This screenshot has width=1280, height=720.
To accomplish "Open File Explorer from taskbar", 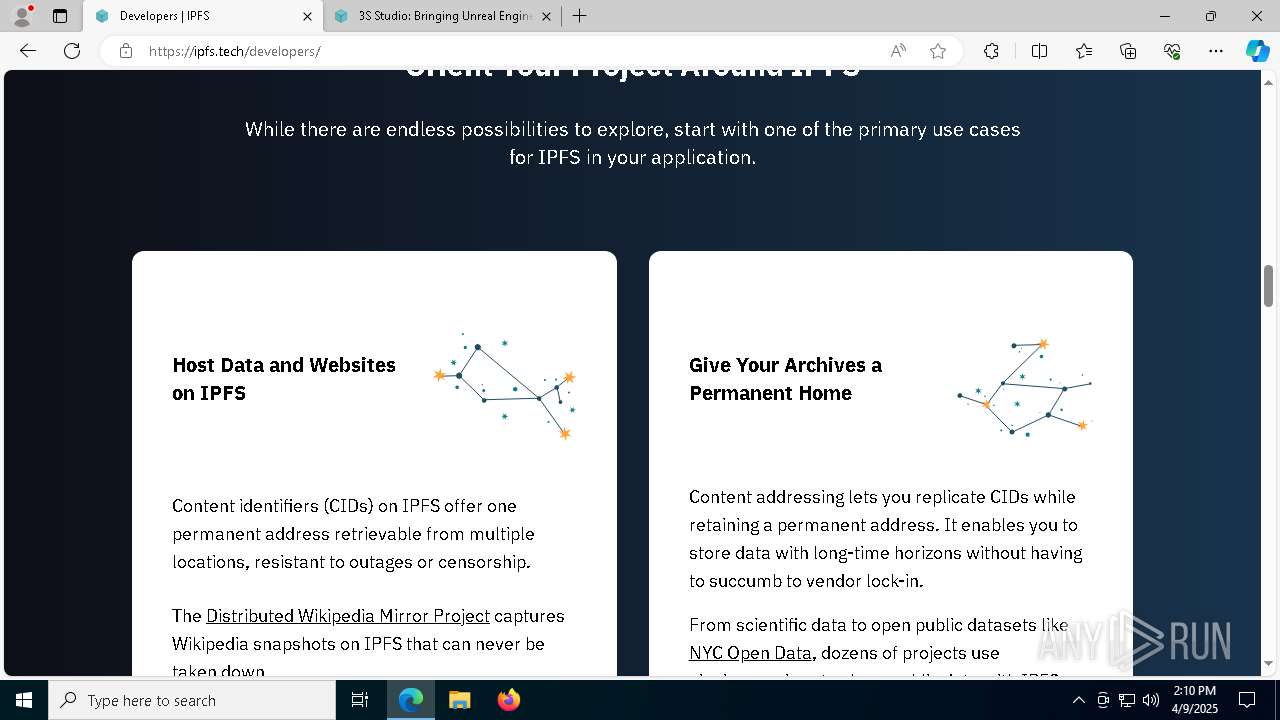I will click(459, 700).
